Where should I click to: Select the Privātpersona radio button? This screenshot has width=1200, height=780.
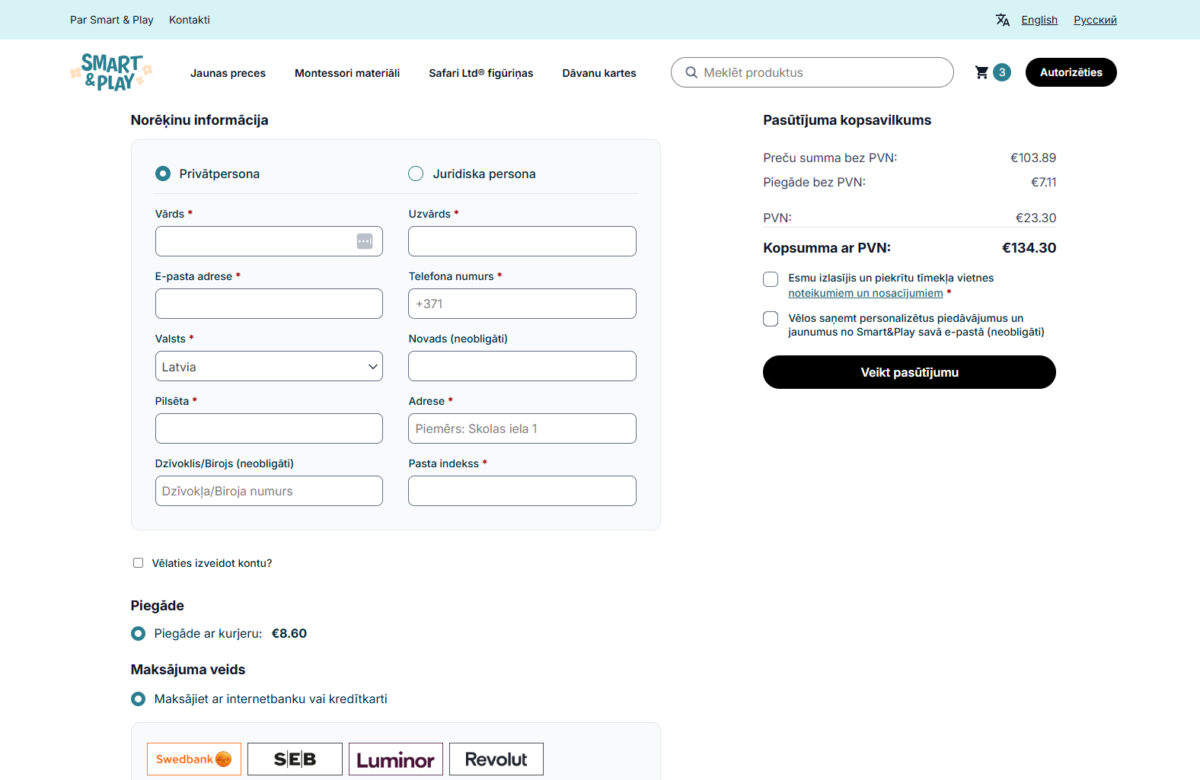162,173
